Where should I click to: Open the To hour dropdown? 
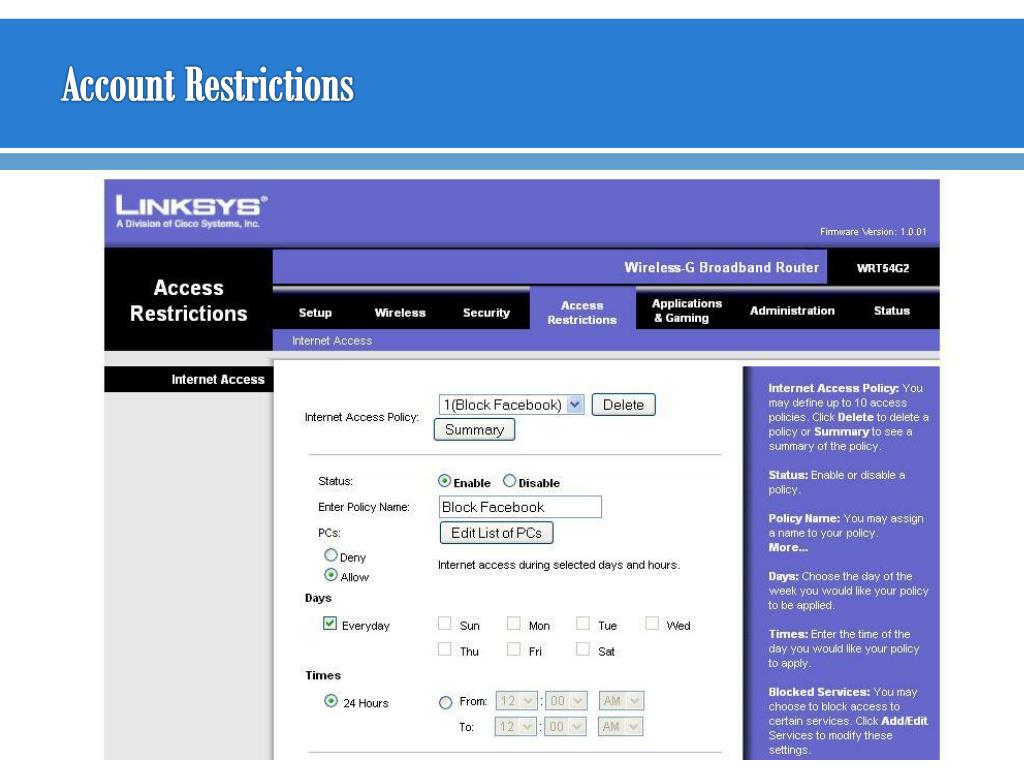coord(517,726)
